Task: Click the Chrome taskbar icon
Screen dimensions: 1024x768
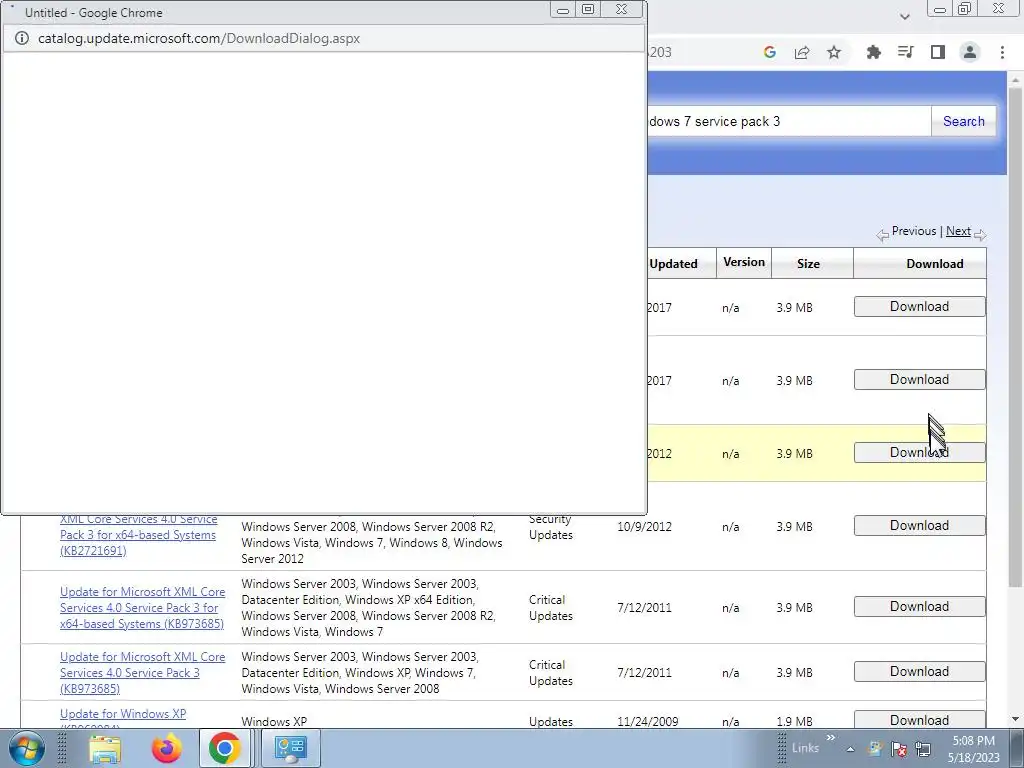Action: 225,748
